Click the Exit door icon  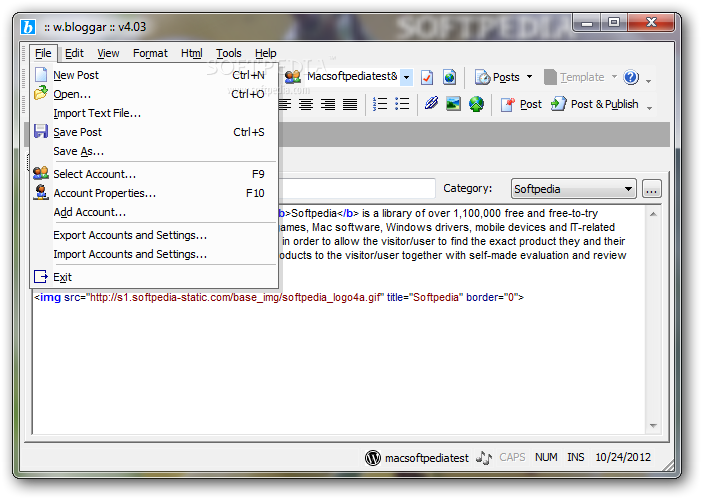(41, 277)
